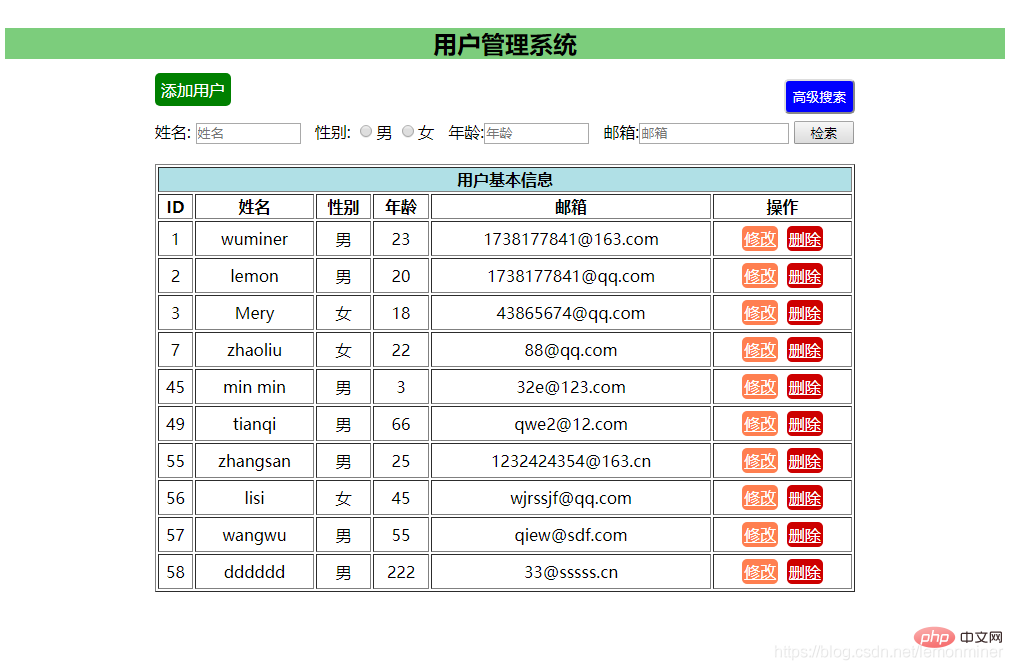Open the 高级搜索 panel
This screenshot has width=1013, height=670.
(x=820, y=97)
